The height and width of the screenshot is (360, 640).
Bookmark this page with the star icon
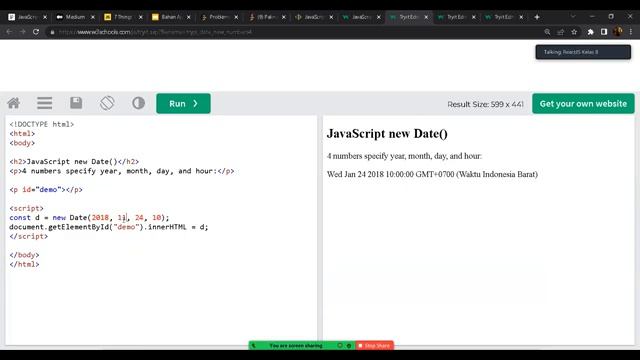point(574,32)
